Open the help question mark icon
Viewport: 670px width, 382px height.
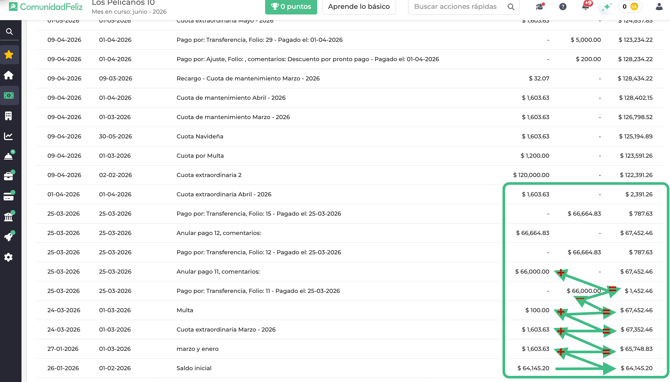[x=563, y=6]
